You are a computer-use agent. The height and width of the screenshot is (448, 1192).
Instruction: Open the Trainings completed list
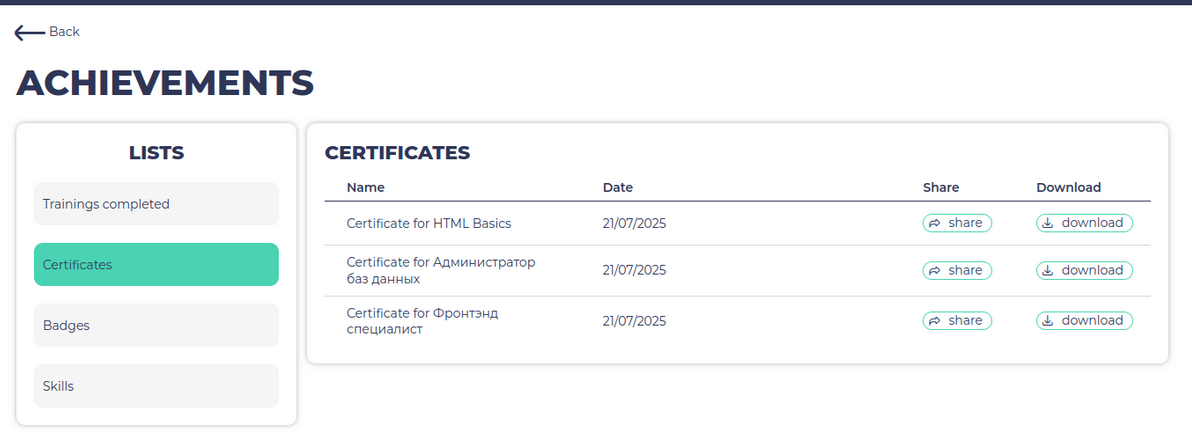coord(157,204)
